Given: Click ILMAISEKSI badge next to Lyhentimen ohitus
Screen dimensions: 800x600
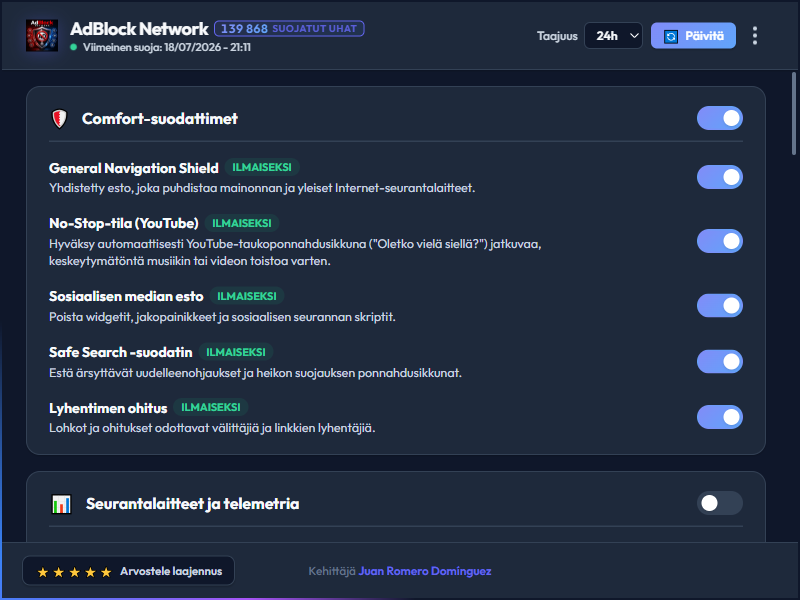Looking at the screenshot, I should 210,408.
